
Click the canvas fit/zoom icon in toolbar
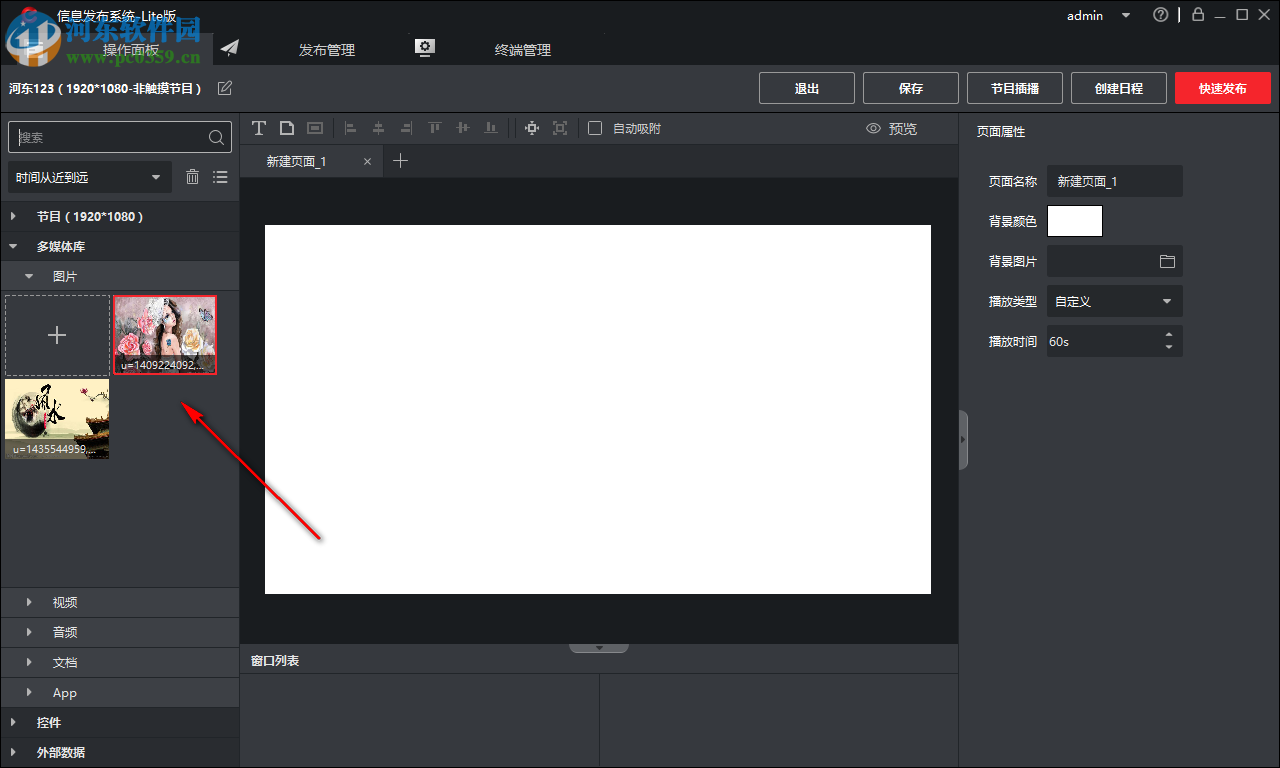coord(560,128)
